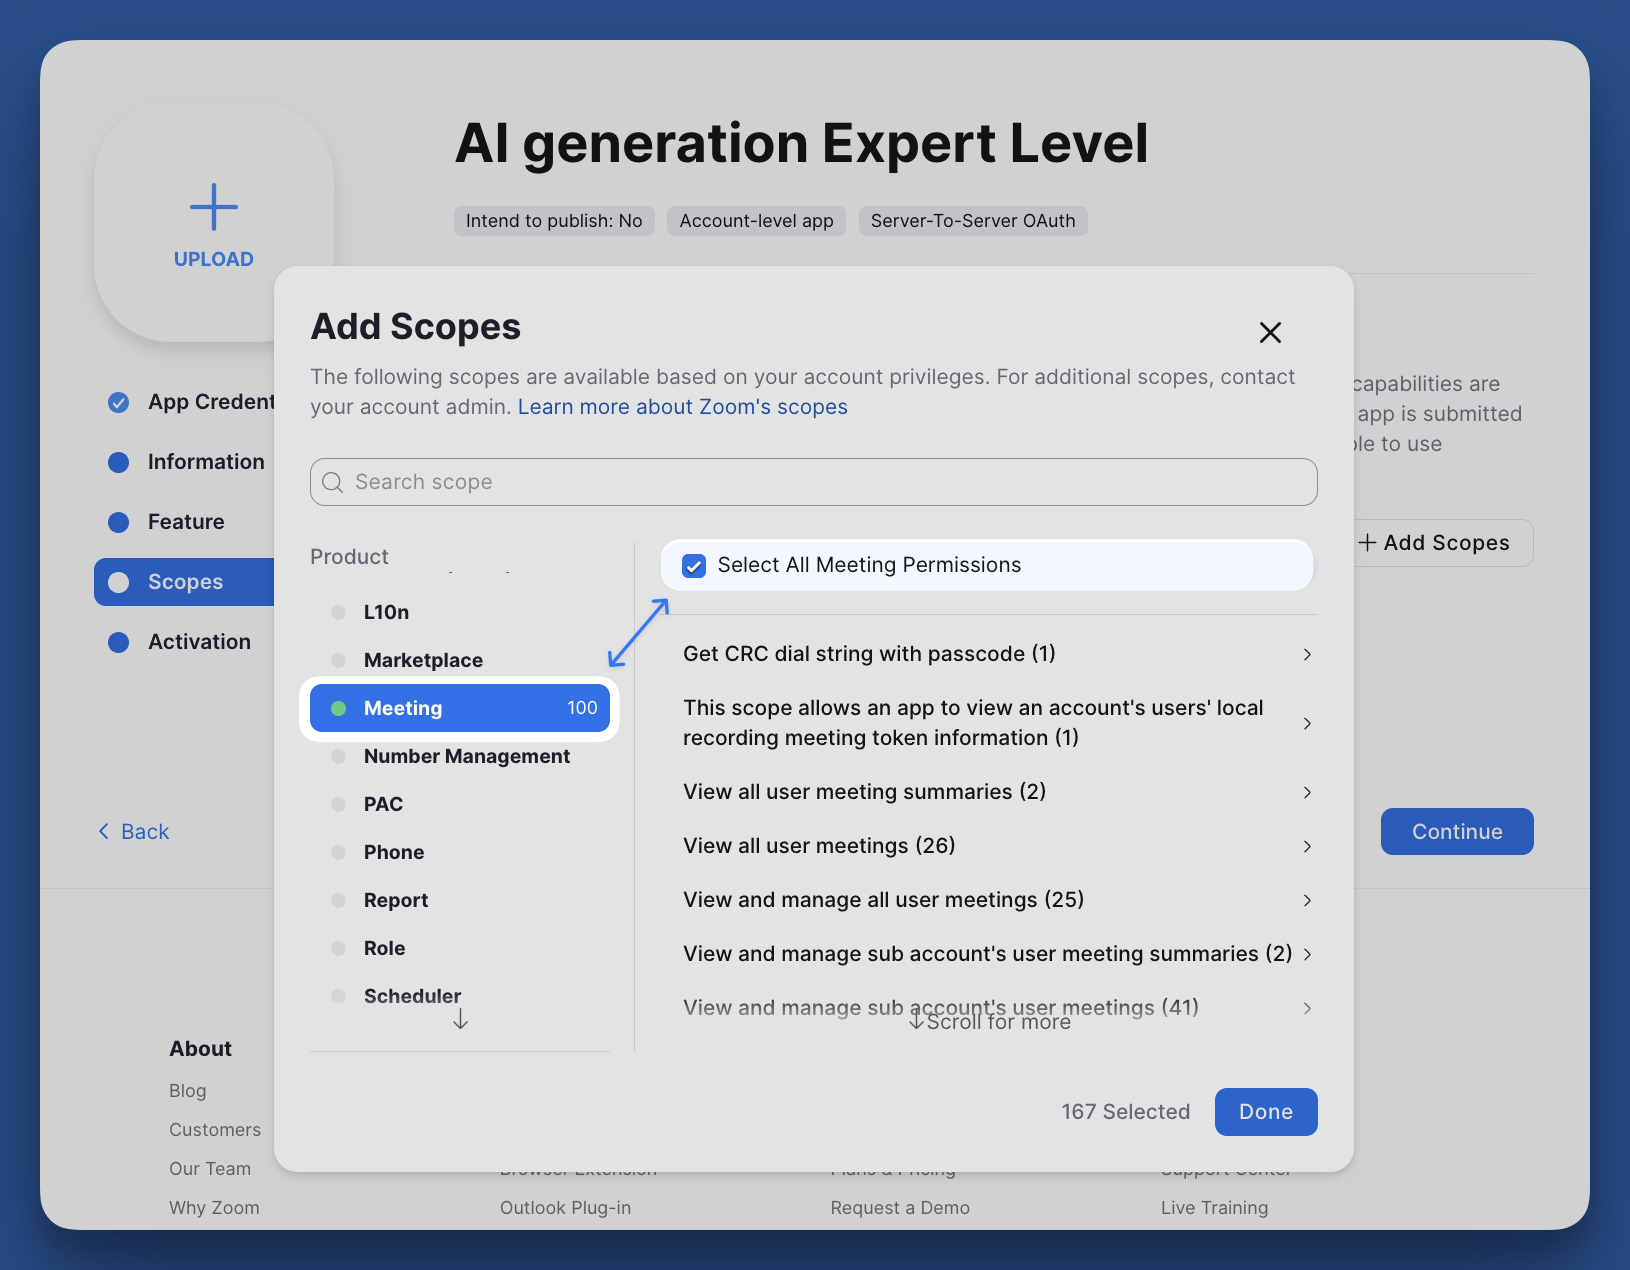This screenshot has height=1270, width=1630.
Task: Open Learn more about Zoom's scopes link
Action: pos(683,407)
